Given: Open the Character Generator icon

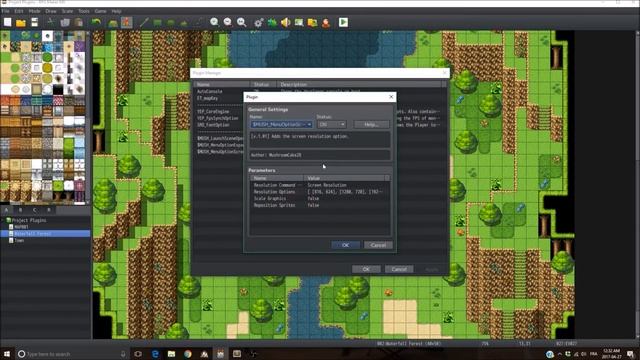Looking at the screenshot, I should tap(326, 22).
